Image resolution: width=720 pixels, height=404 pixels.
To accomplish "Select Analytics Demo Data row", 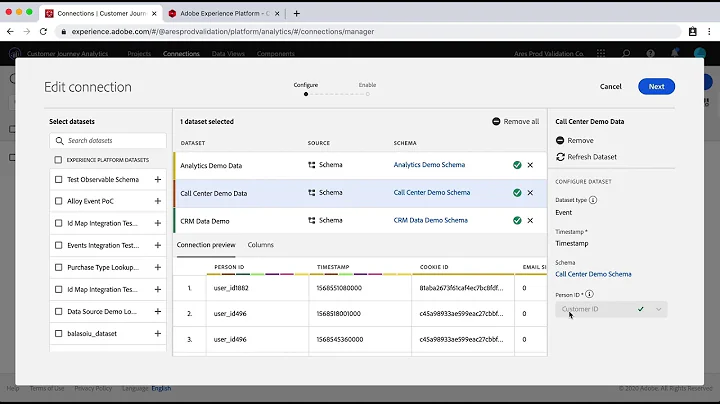I will pyautogui.click(x=360, y=165).
